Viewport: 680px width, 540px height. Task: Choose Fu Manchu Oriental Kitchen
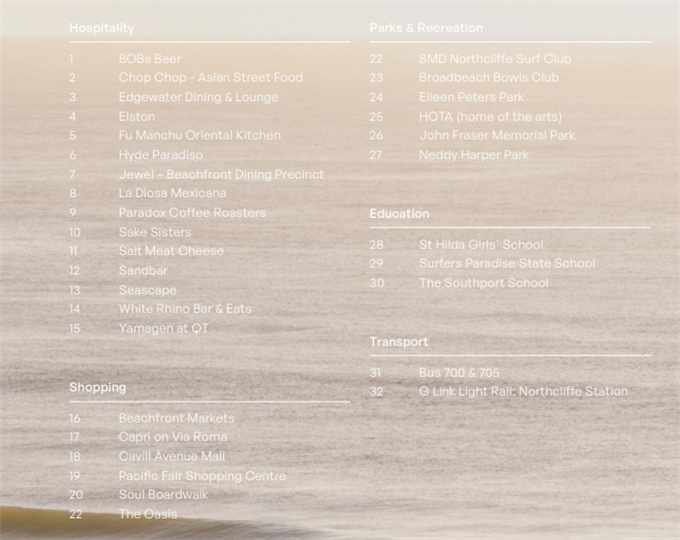(x=199, y=136)
